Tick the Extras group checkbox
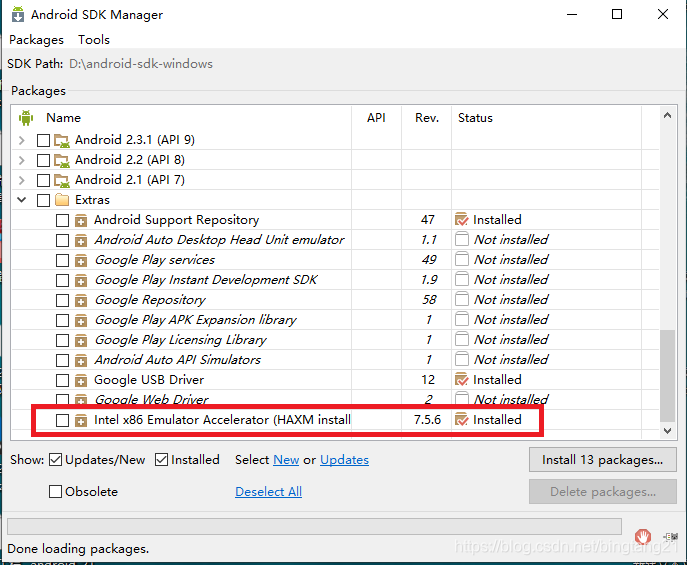Viewport: 687px width, 565px height. (43, 200)
